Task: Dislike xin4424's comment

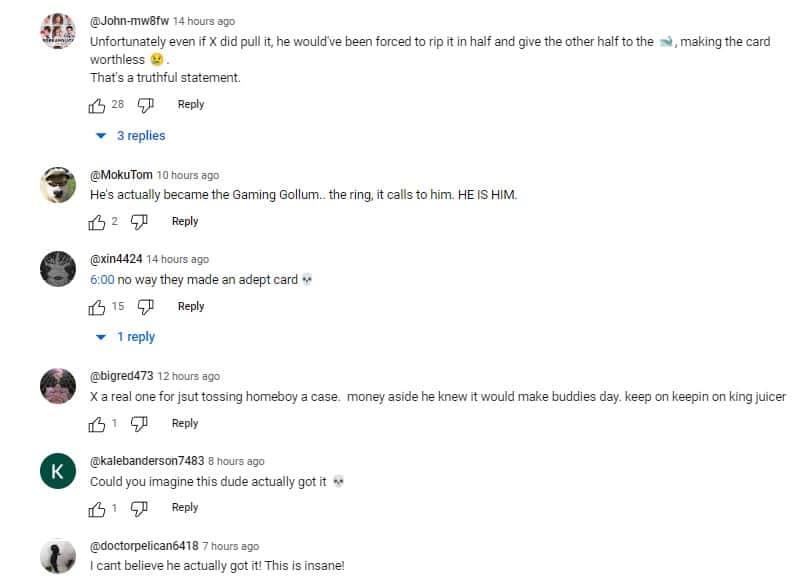Action: click(x=146, y=306)
